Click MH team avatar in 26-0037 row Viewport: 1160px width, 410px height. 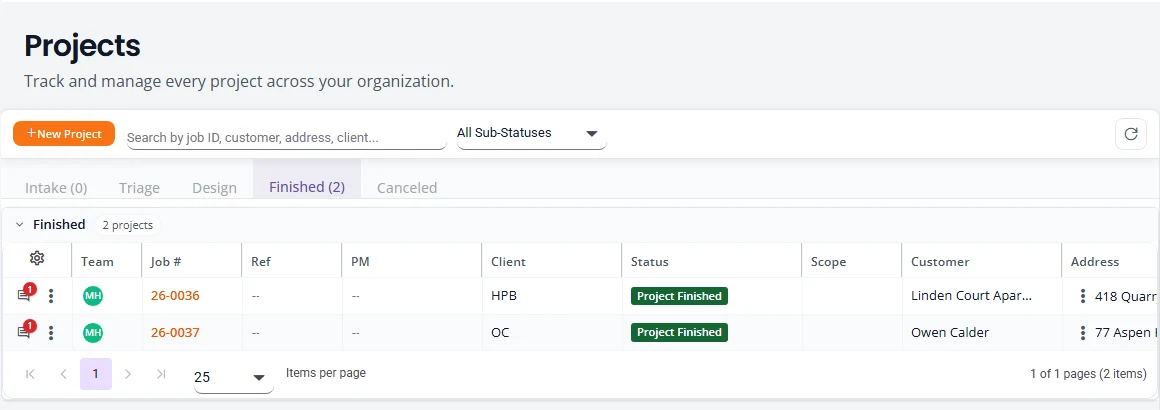[x=93, y=332]
